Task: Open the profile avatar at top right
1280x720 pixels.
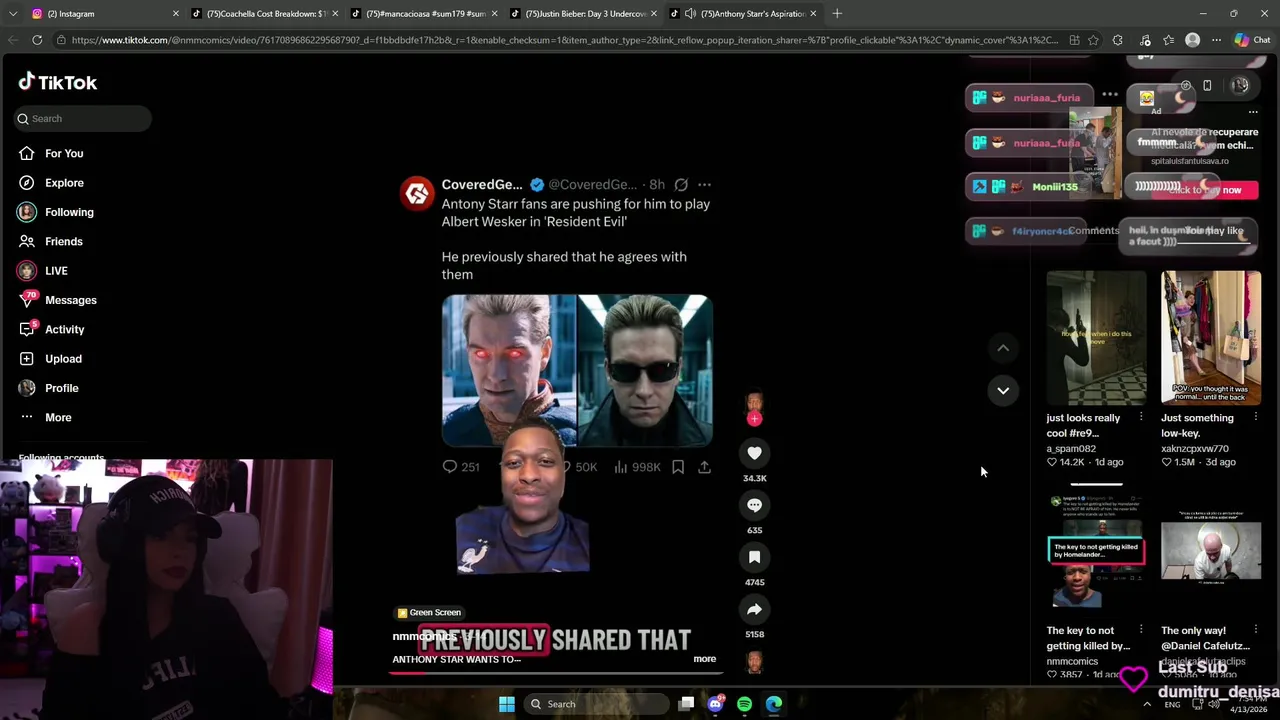Action: pyautogui.click(x=1240, y=86)
